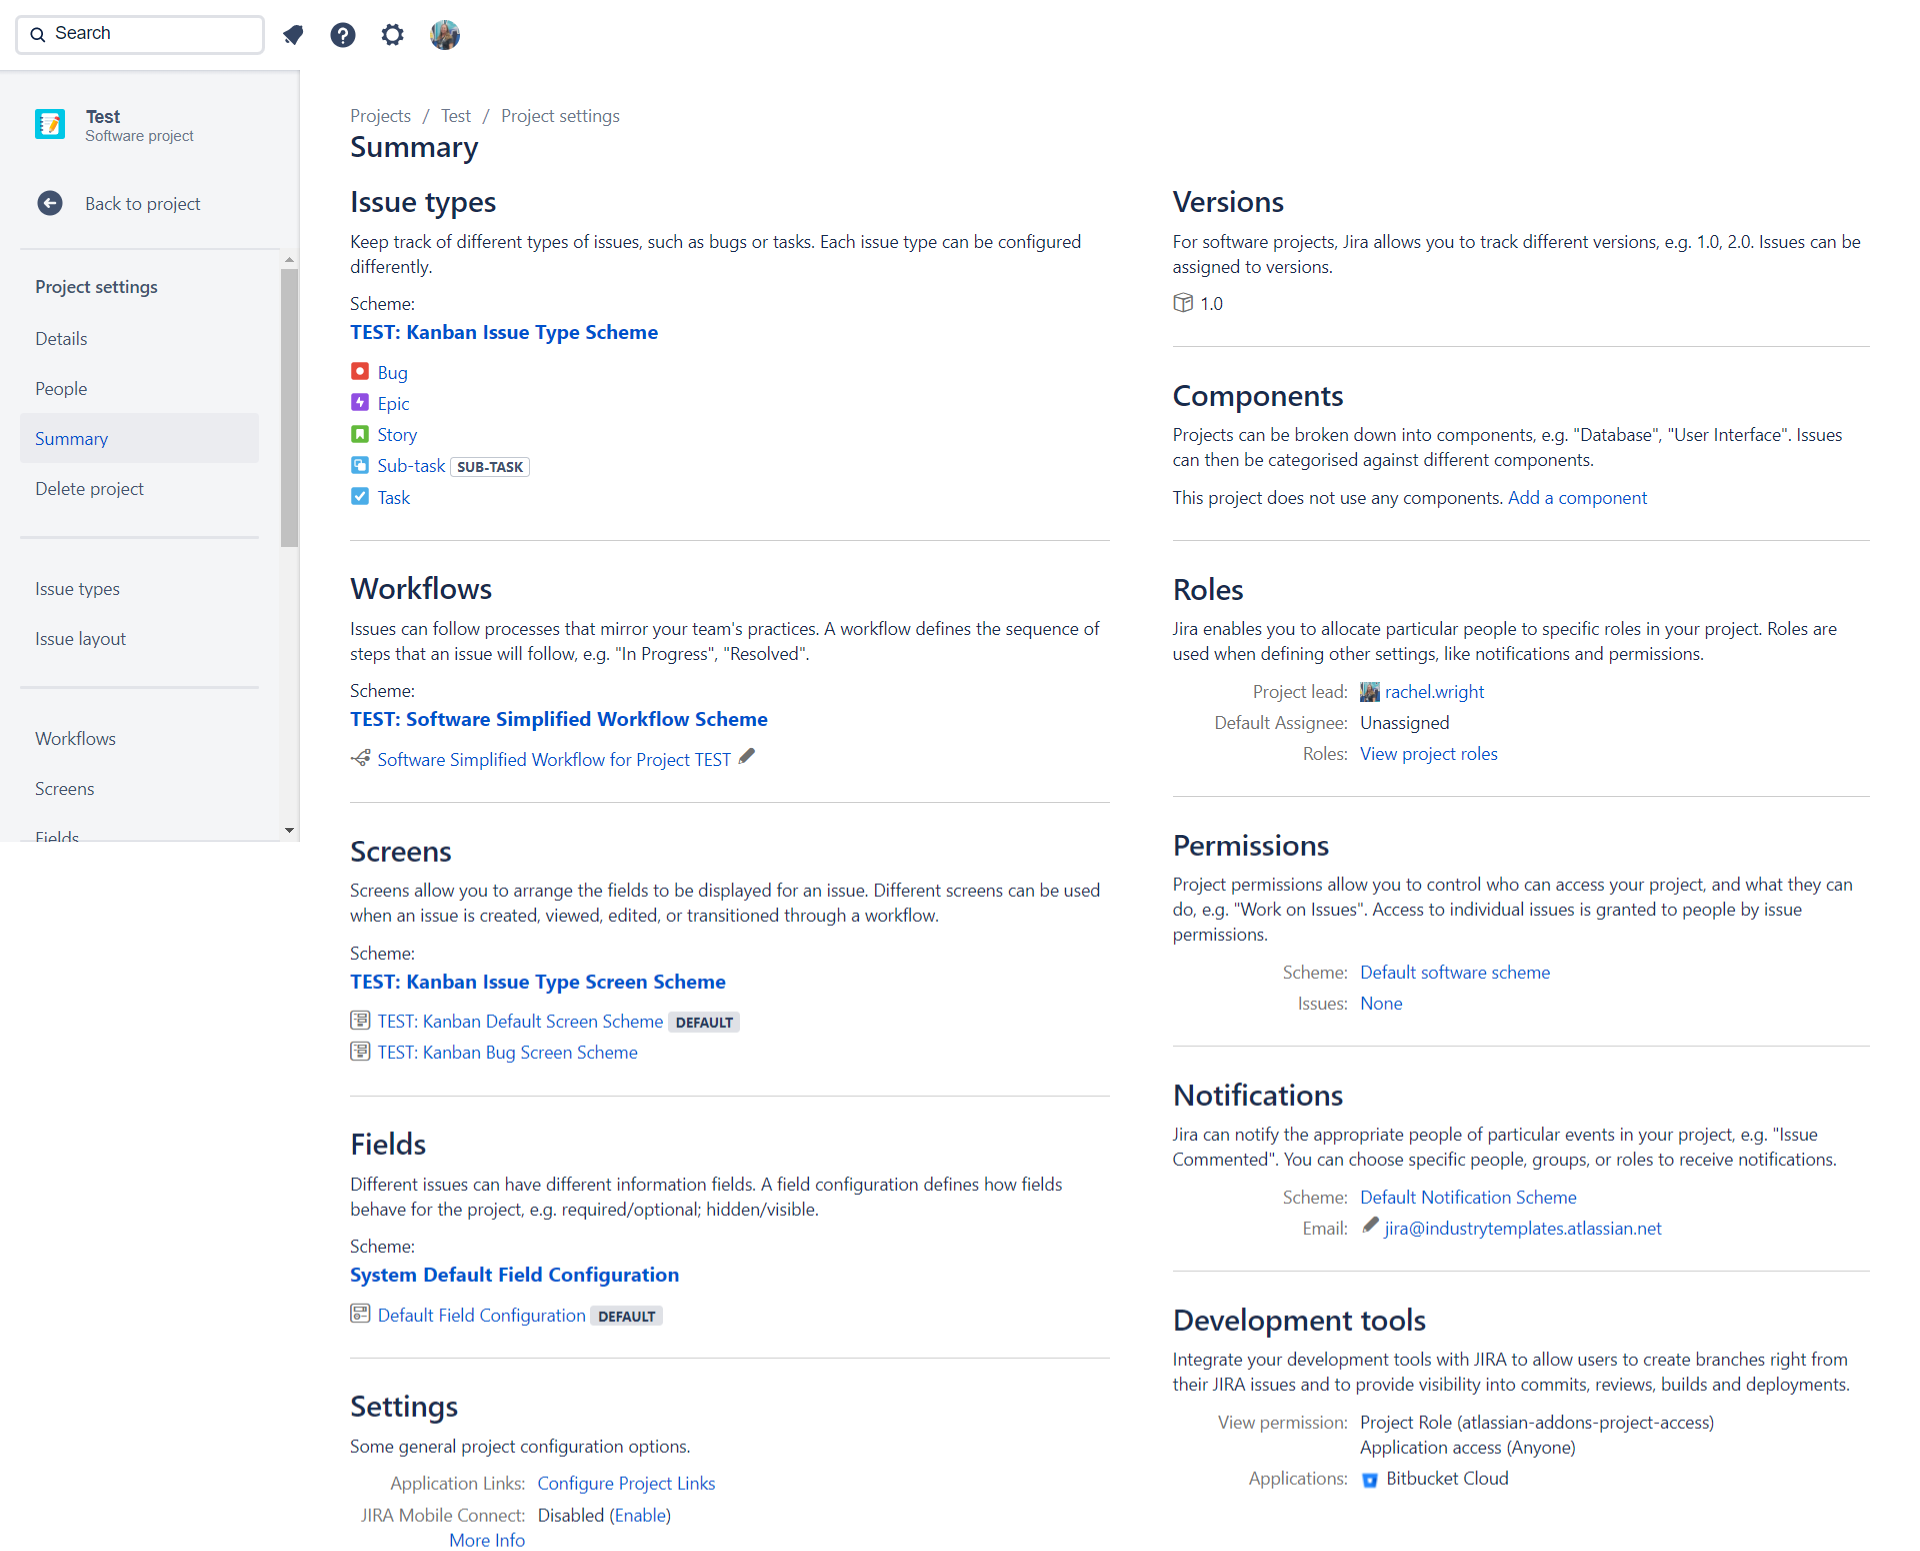The width and height of the screenshot is (1920, 1551).
Task: Open Delete project in sidebar
Action: coord(89,488)
